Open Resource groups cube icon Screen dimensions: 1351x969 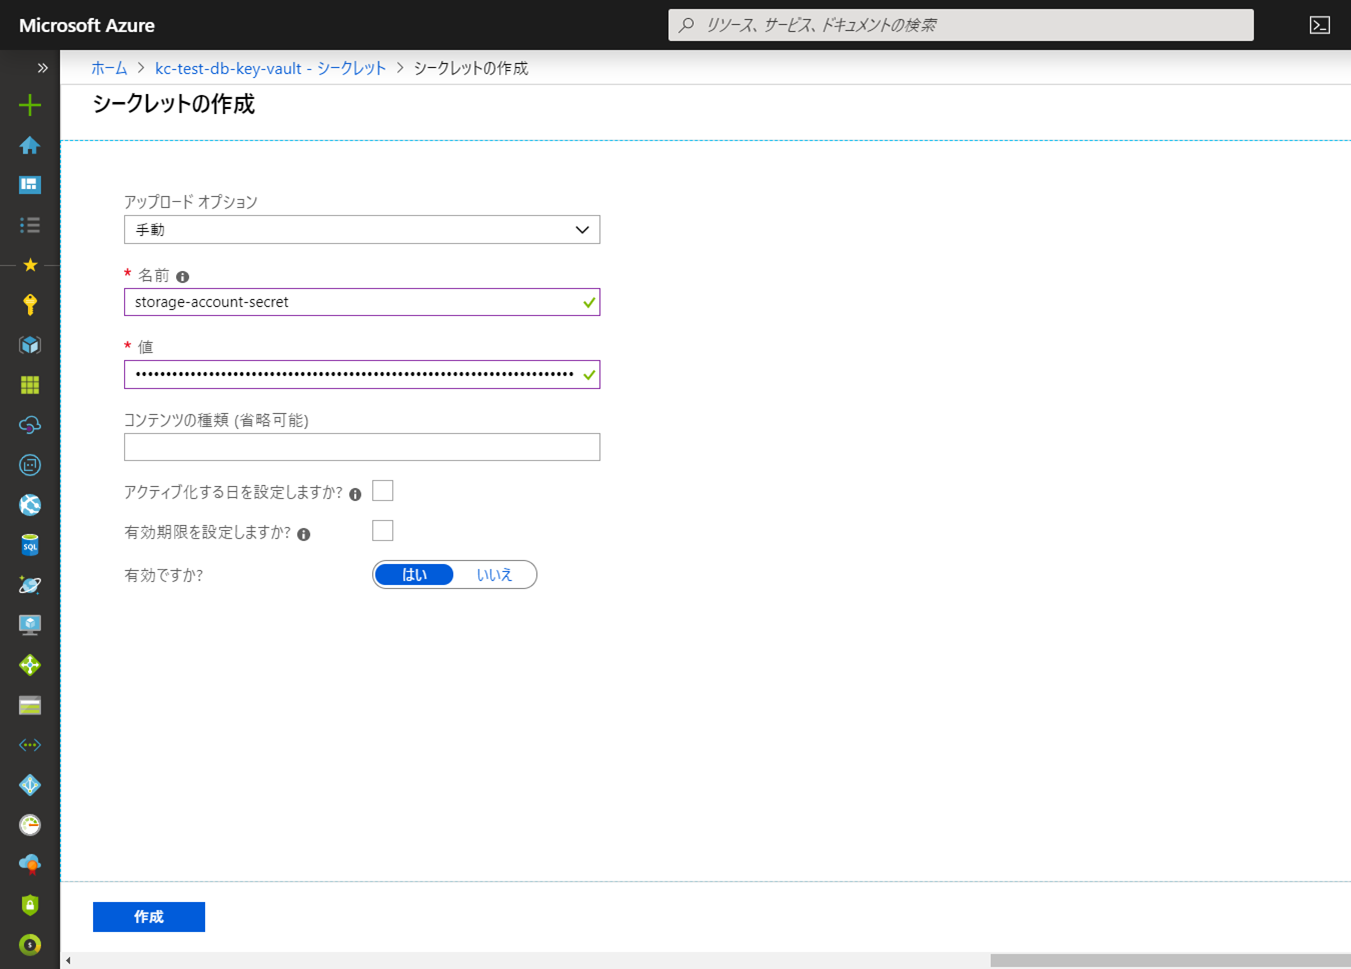[x=30, y=345]
